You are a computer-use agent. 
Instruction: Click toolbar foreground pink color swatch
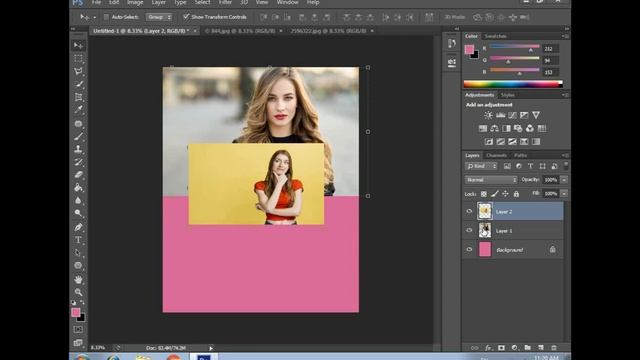tap(76, 312)
